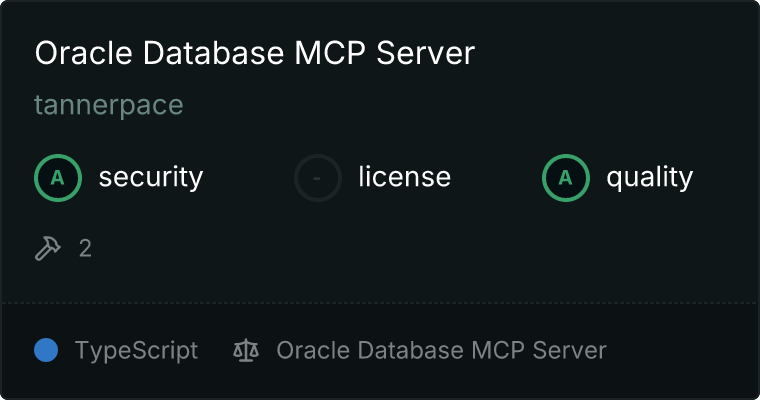This screenshot has width=760, height=400.
Task: Click the TypeScript language label
Action: click(x=136, y=351)
